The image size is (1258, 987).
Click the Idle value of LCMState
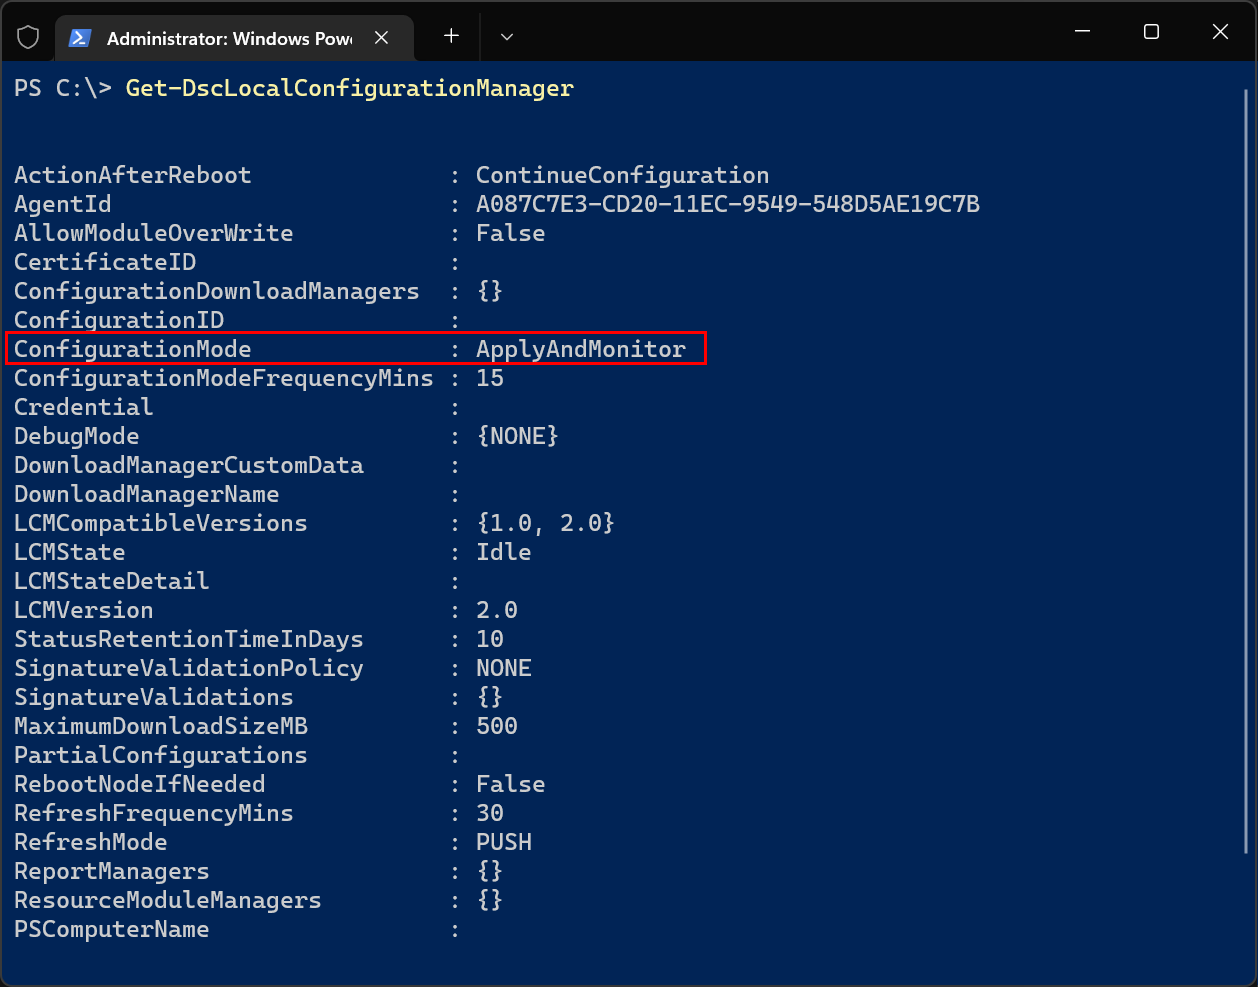pos(504,552)
